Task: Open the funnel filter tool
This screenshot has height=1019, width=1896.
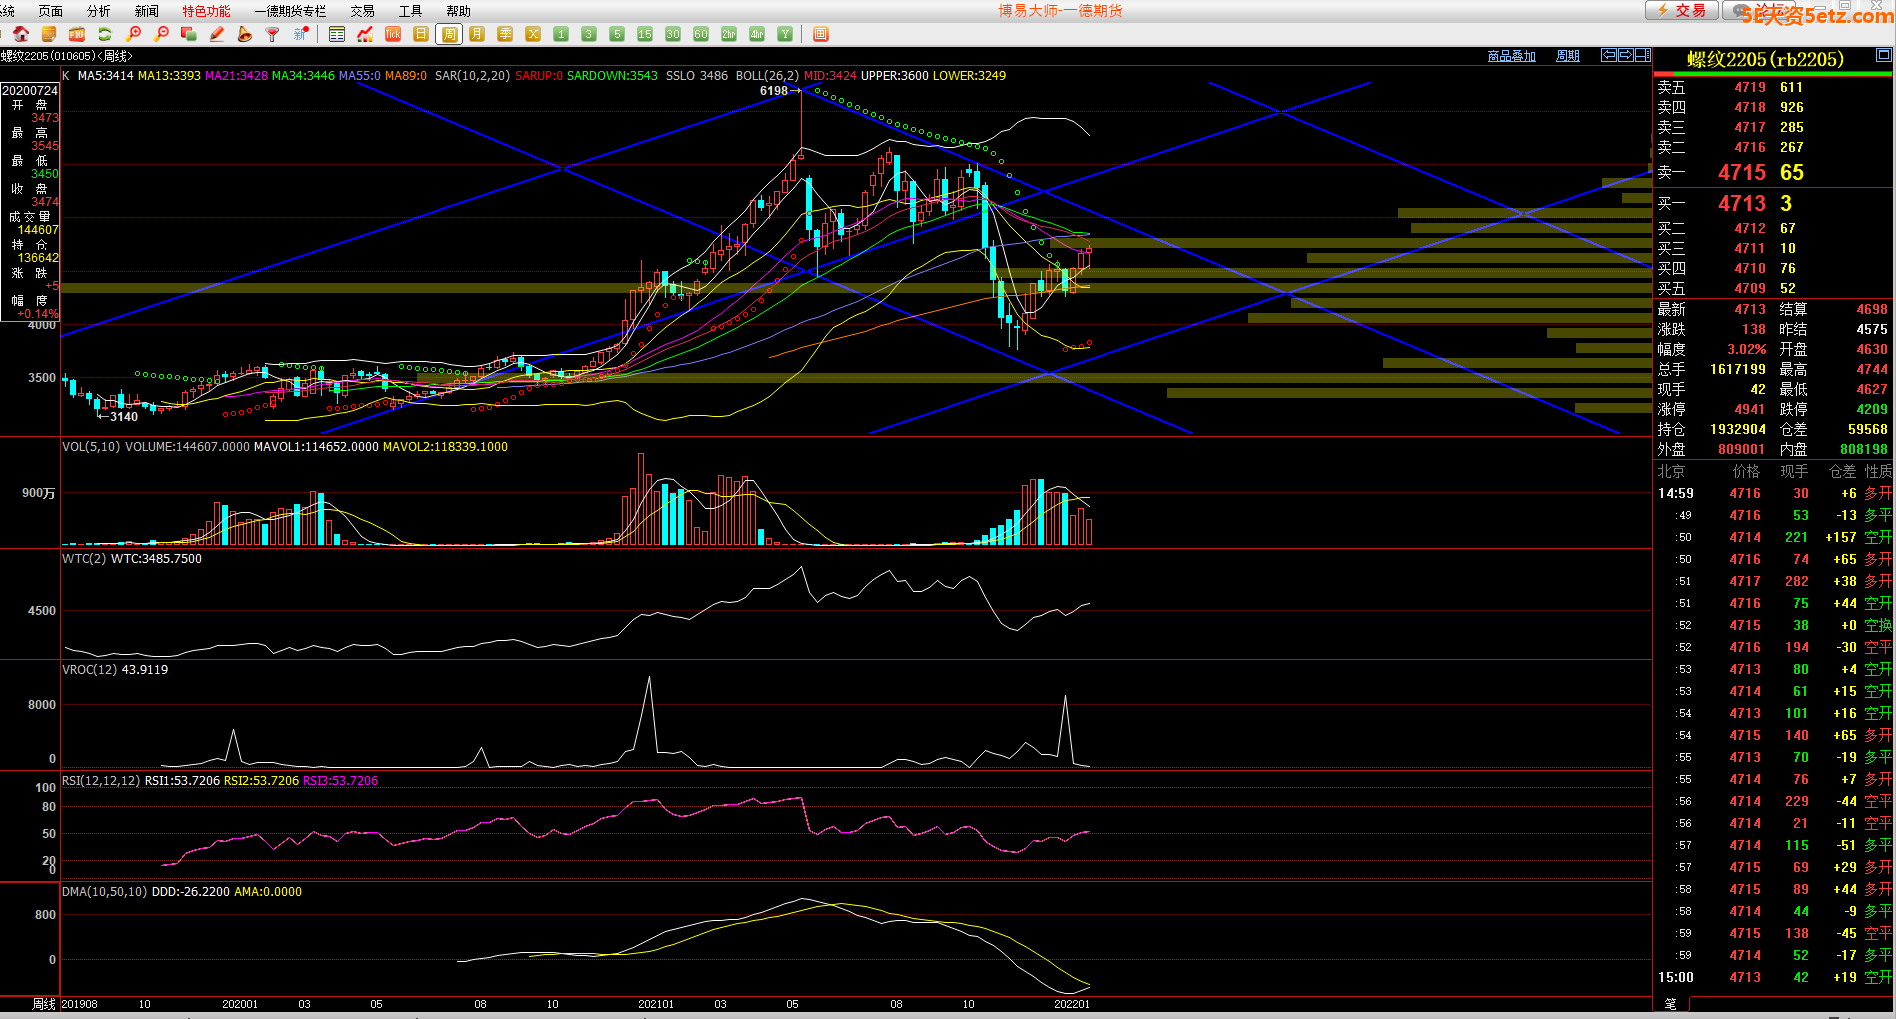Action: click(x=272, y=34)
